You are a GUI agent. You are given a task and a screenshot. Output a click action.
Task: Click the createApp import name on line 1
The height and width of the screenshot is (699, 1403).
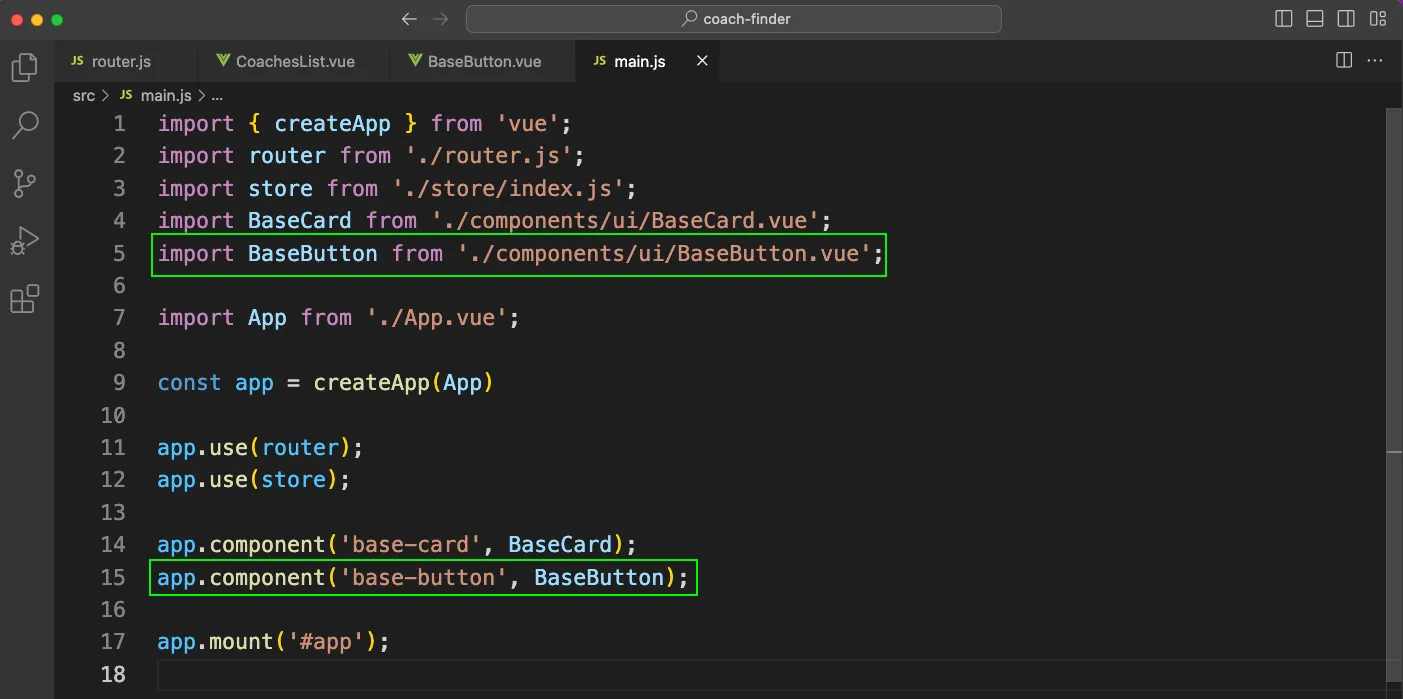pyautogui.click(x=333, y=124)
